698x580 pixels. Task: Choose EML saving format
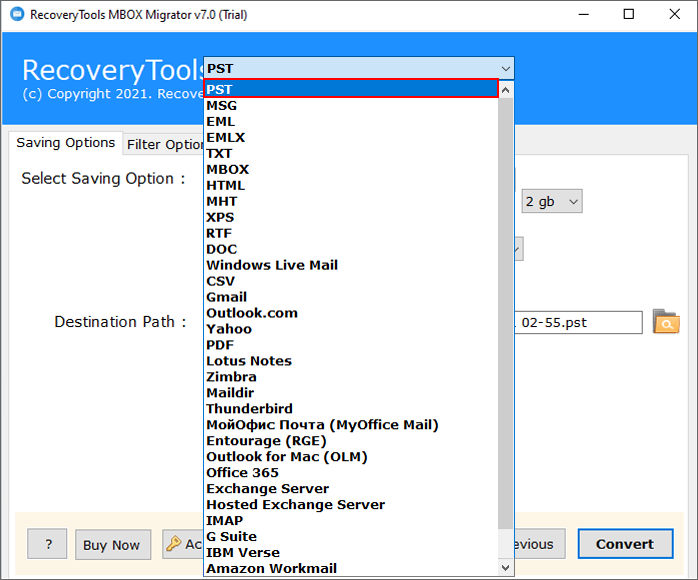tap(351, 122)
